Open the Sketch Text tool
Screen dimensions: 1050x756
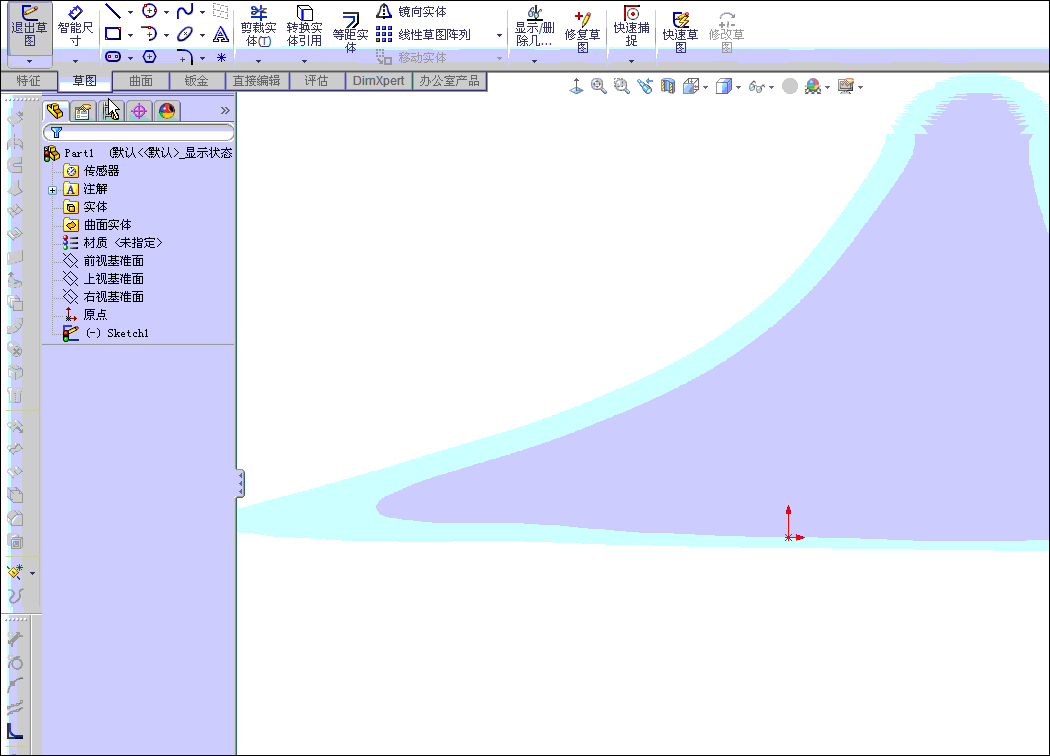click(220, 33)
